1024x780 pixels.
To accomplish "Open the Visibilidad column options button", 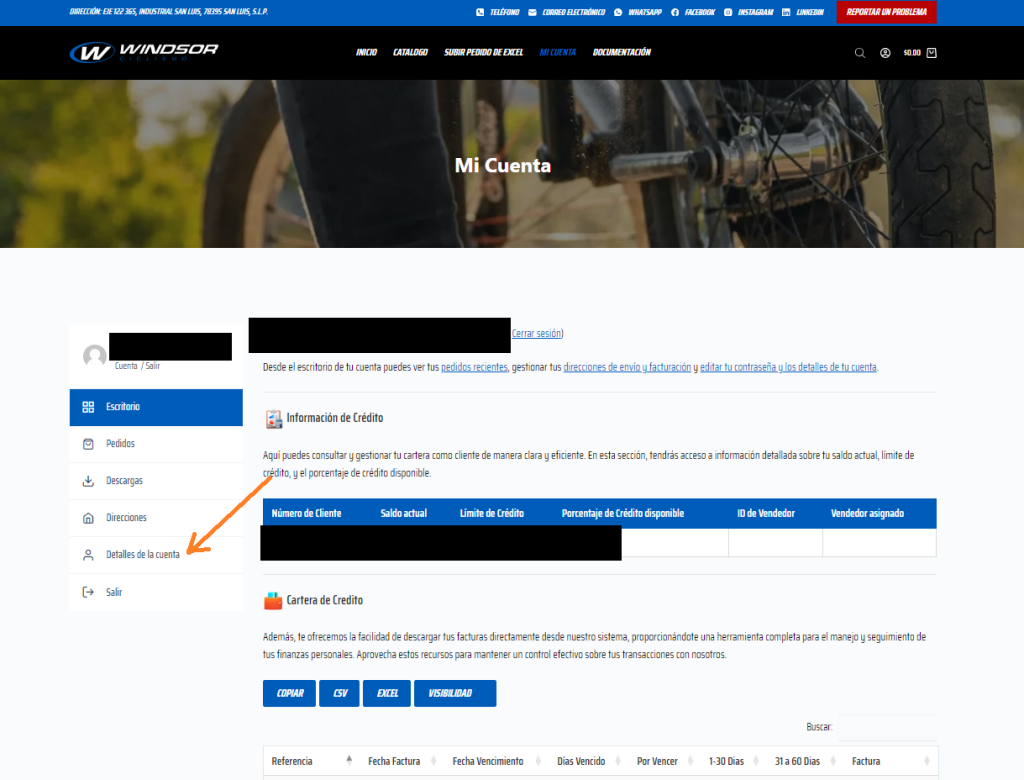I will [454, 693].
